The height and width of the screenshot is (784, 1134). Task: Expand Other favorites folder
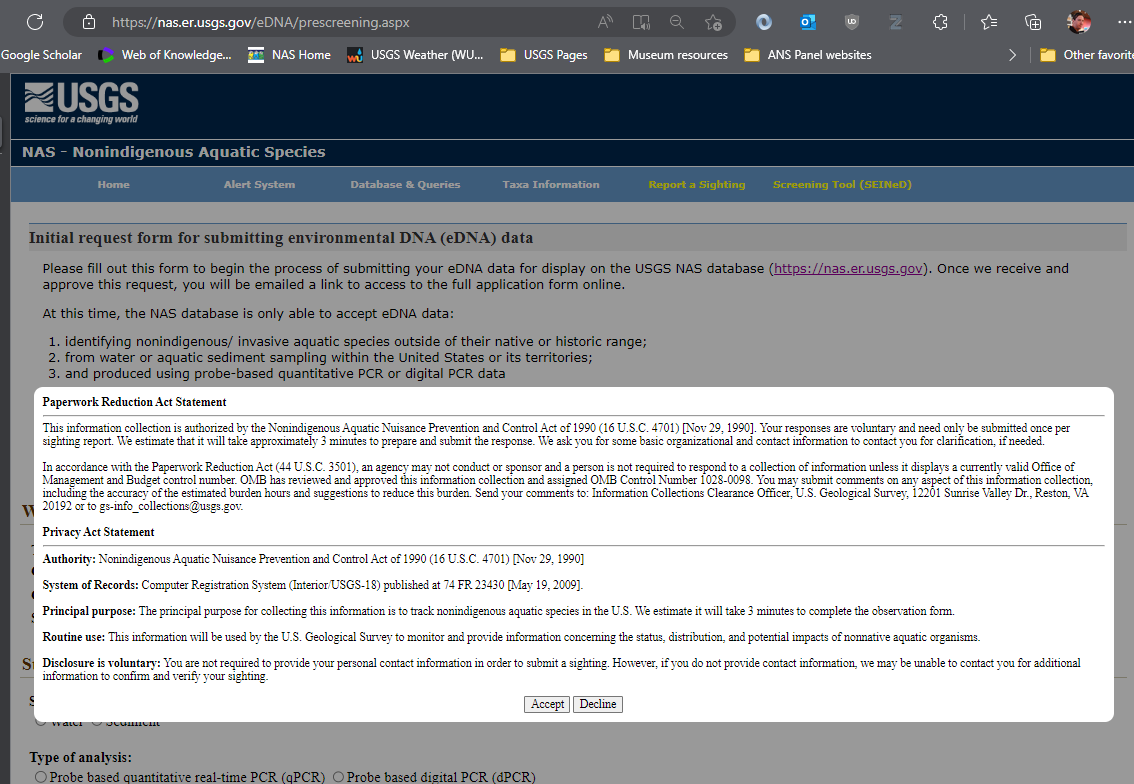[x=1086, y=55]
